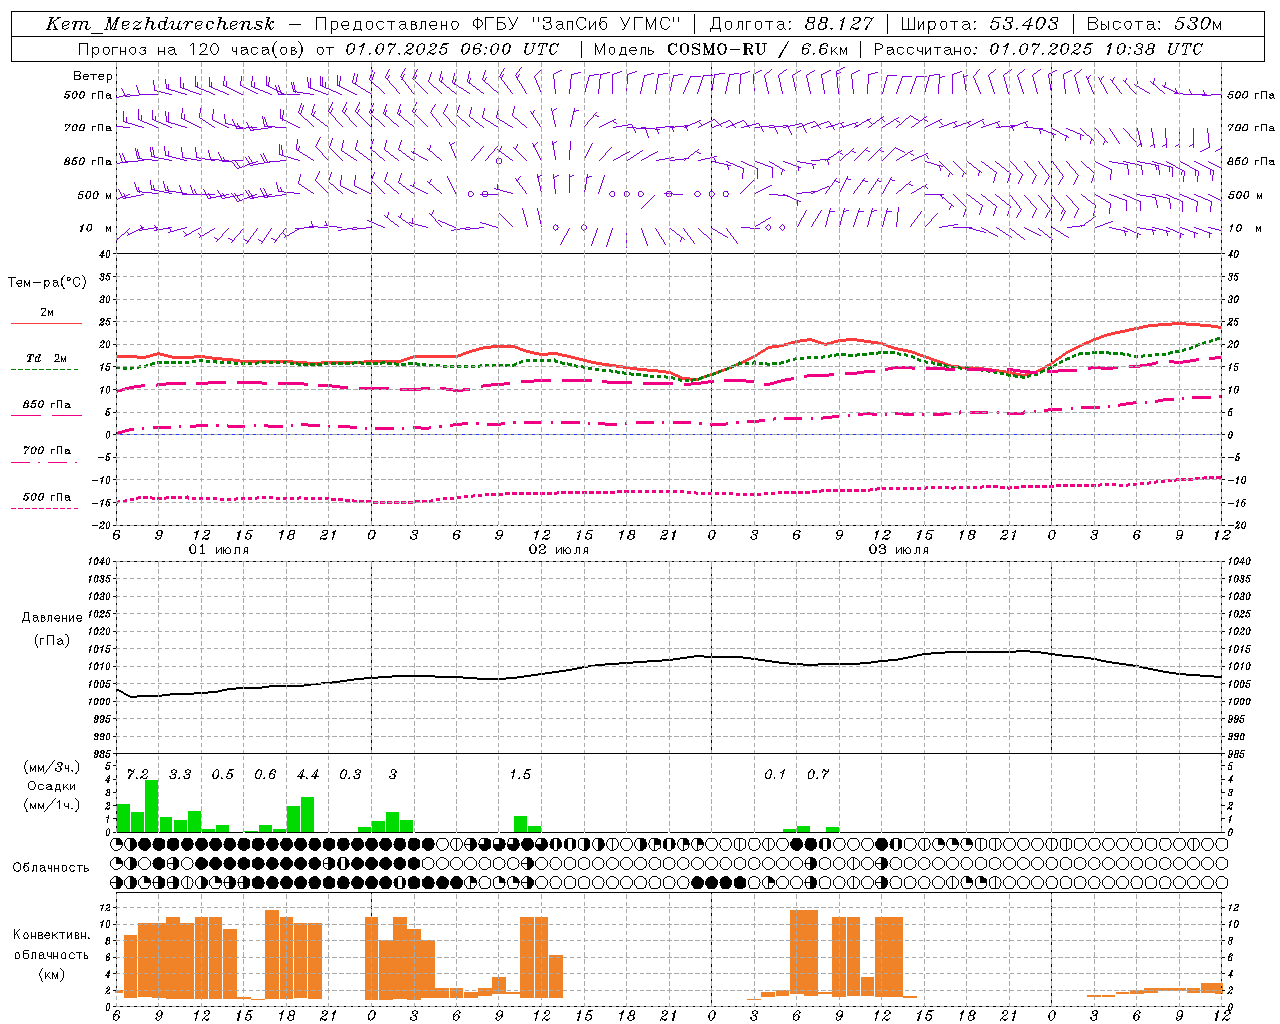
Task: Click the 700 гПа temperature legend entry
Action: pos(47,451)
